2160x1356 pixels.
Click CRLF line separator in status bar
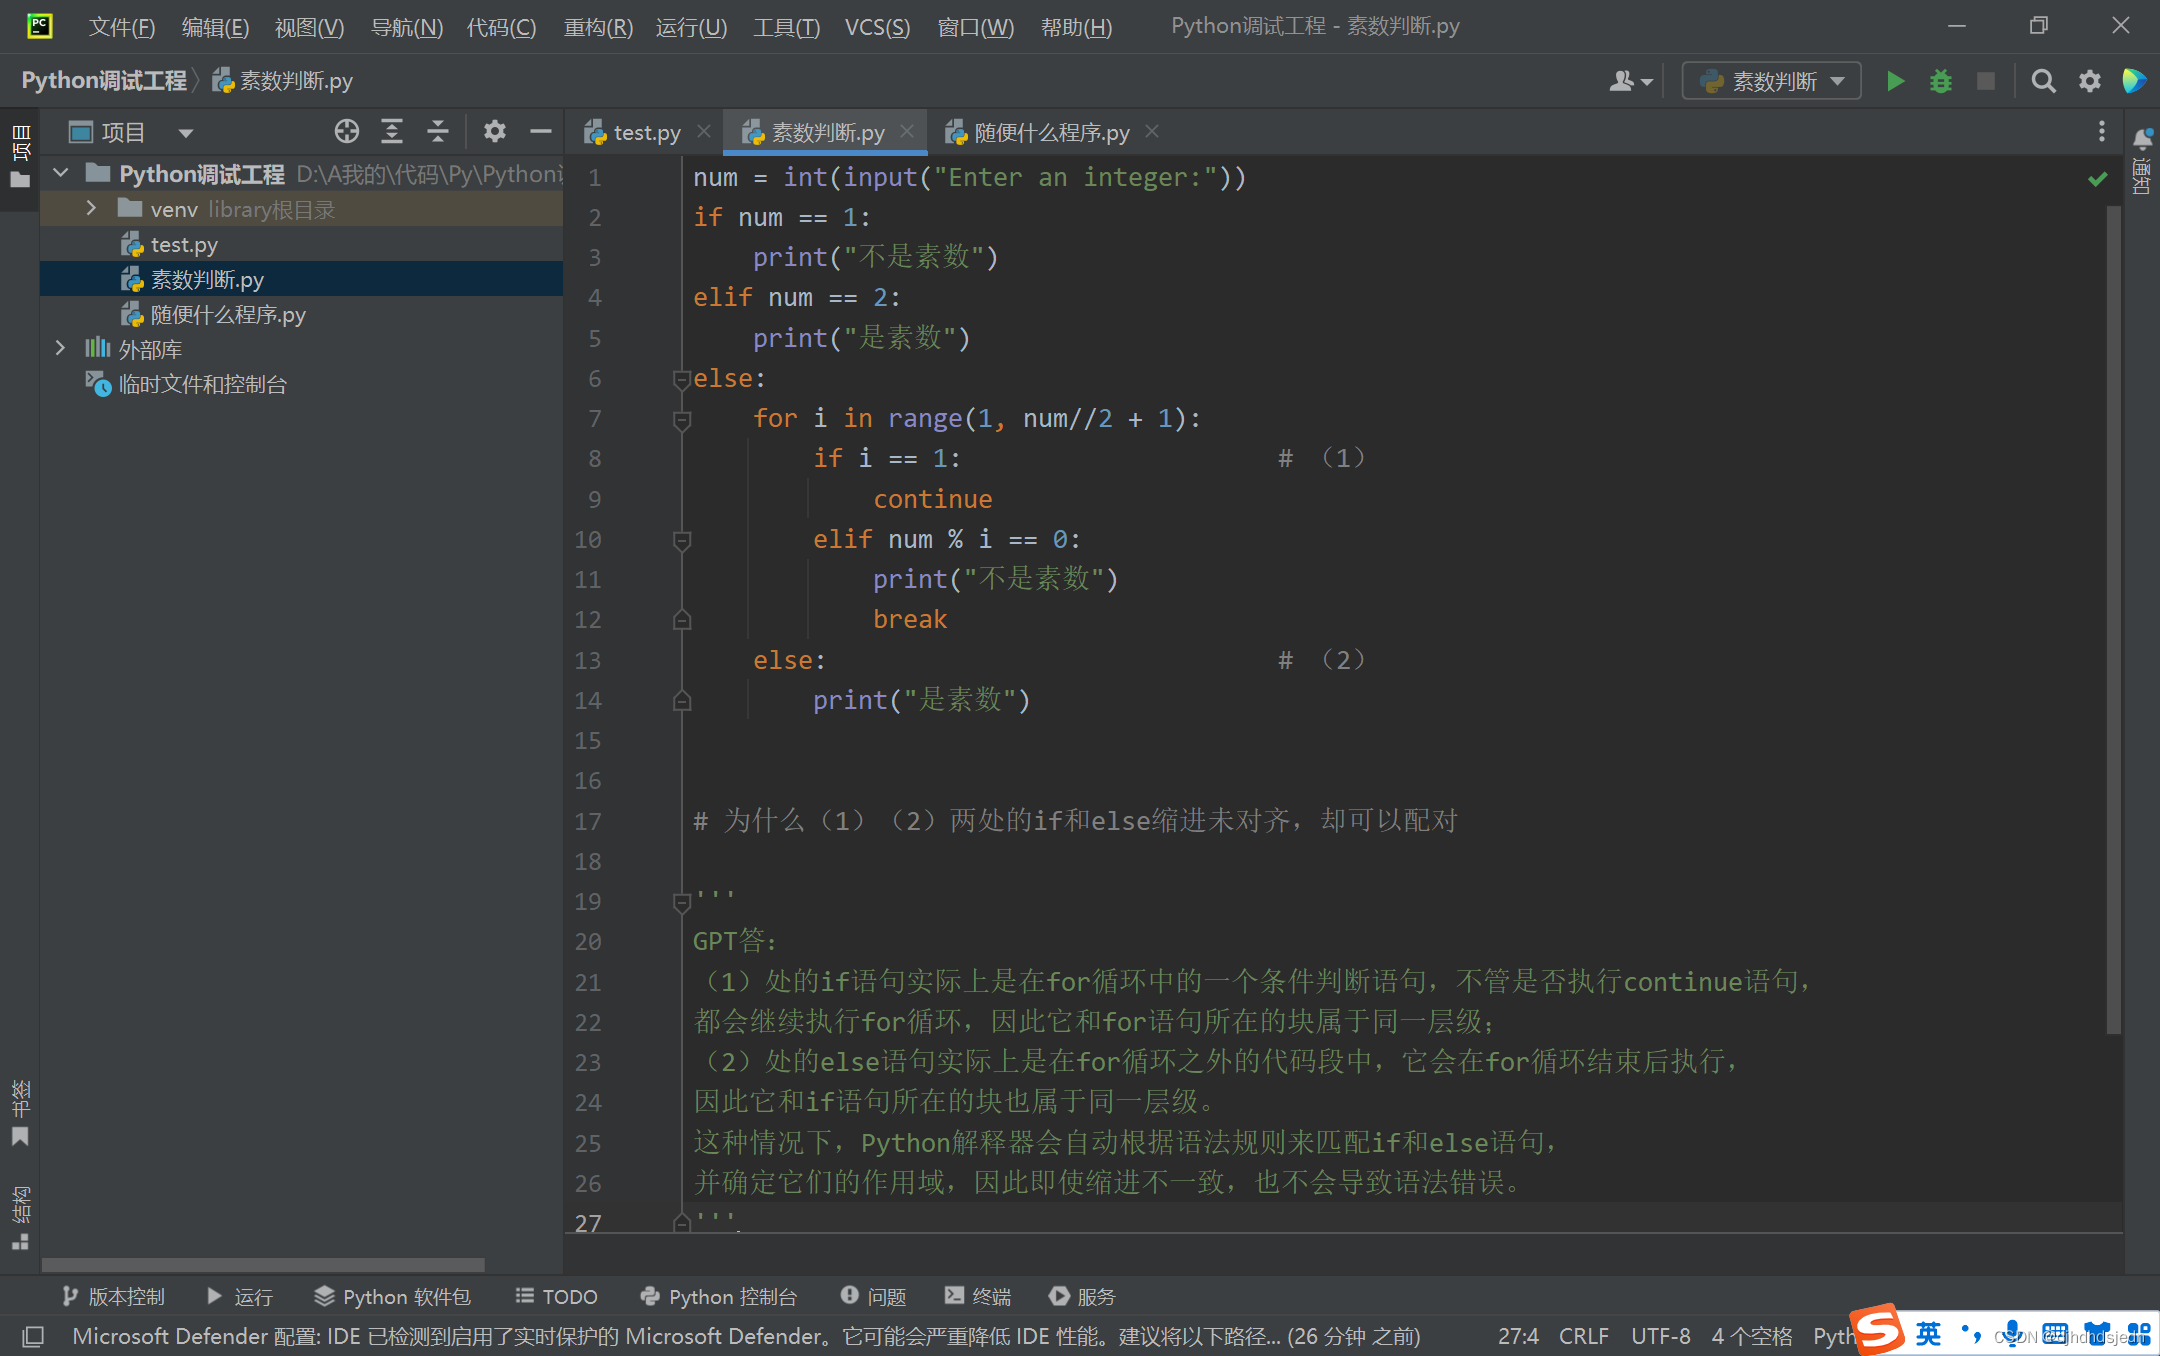pyautogui.click(x=1584, y=1336)
